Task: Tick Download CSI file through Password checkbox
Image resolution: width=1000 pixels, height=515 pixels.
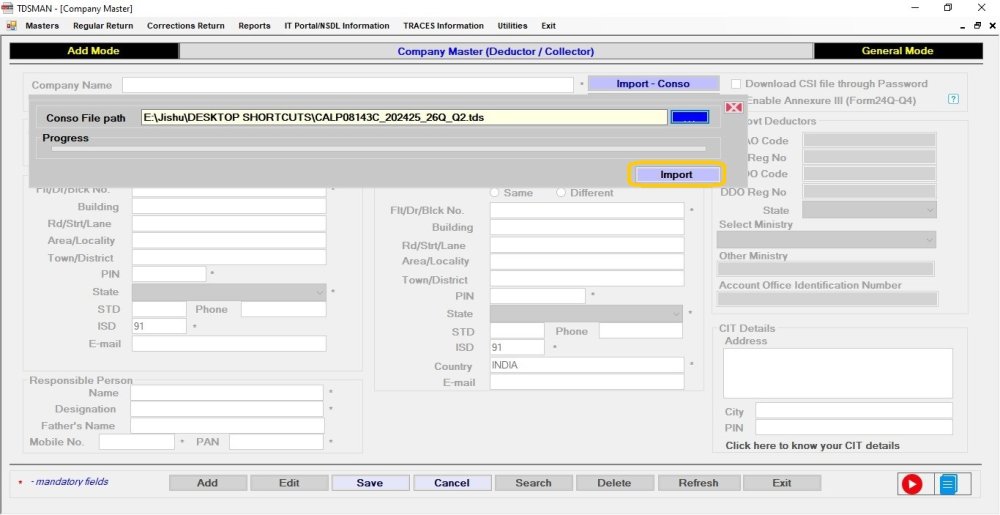Action: click(x=736, y=84)
